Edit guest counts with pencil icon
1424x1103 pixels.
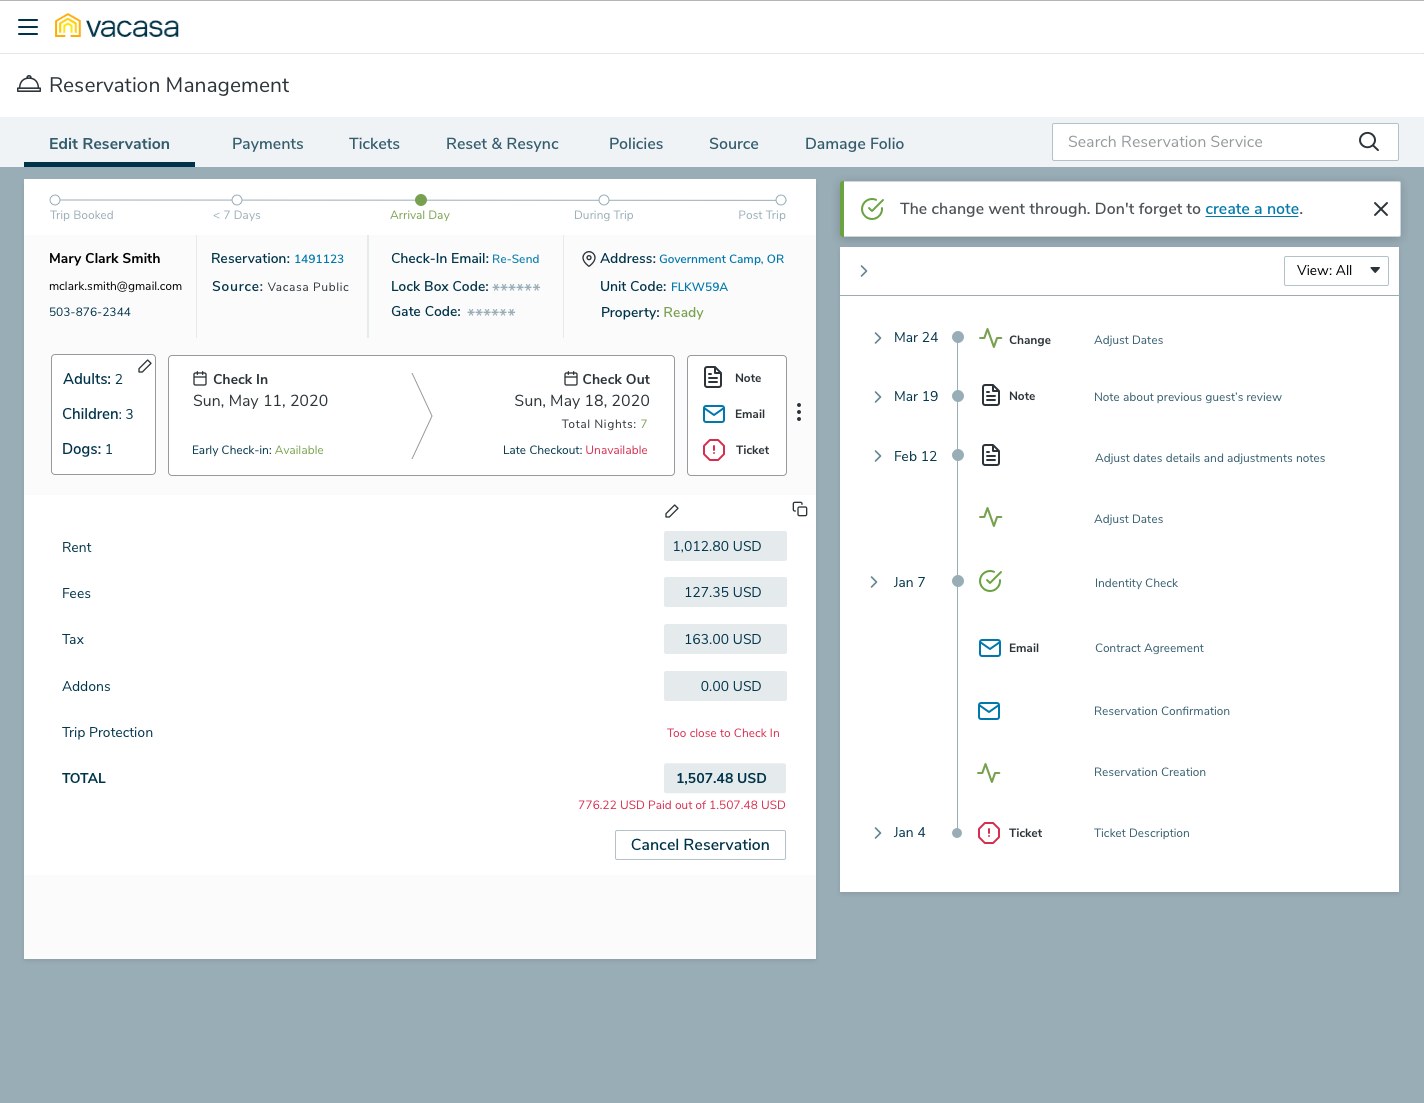click(145, 366)
